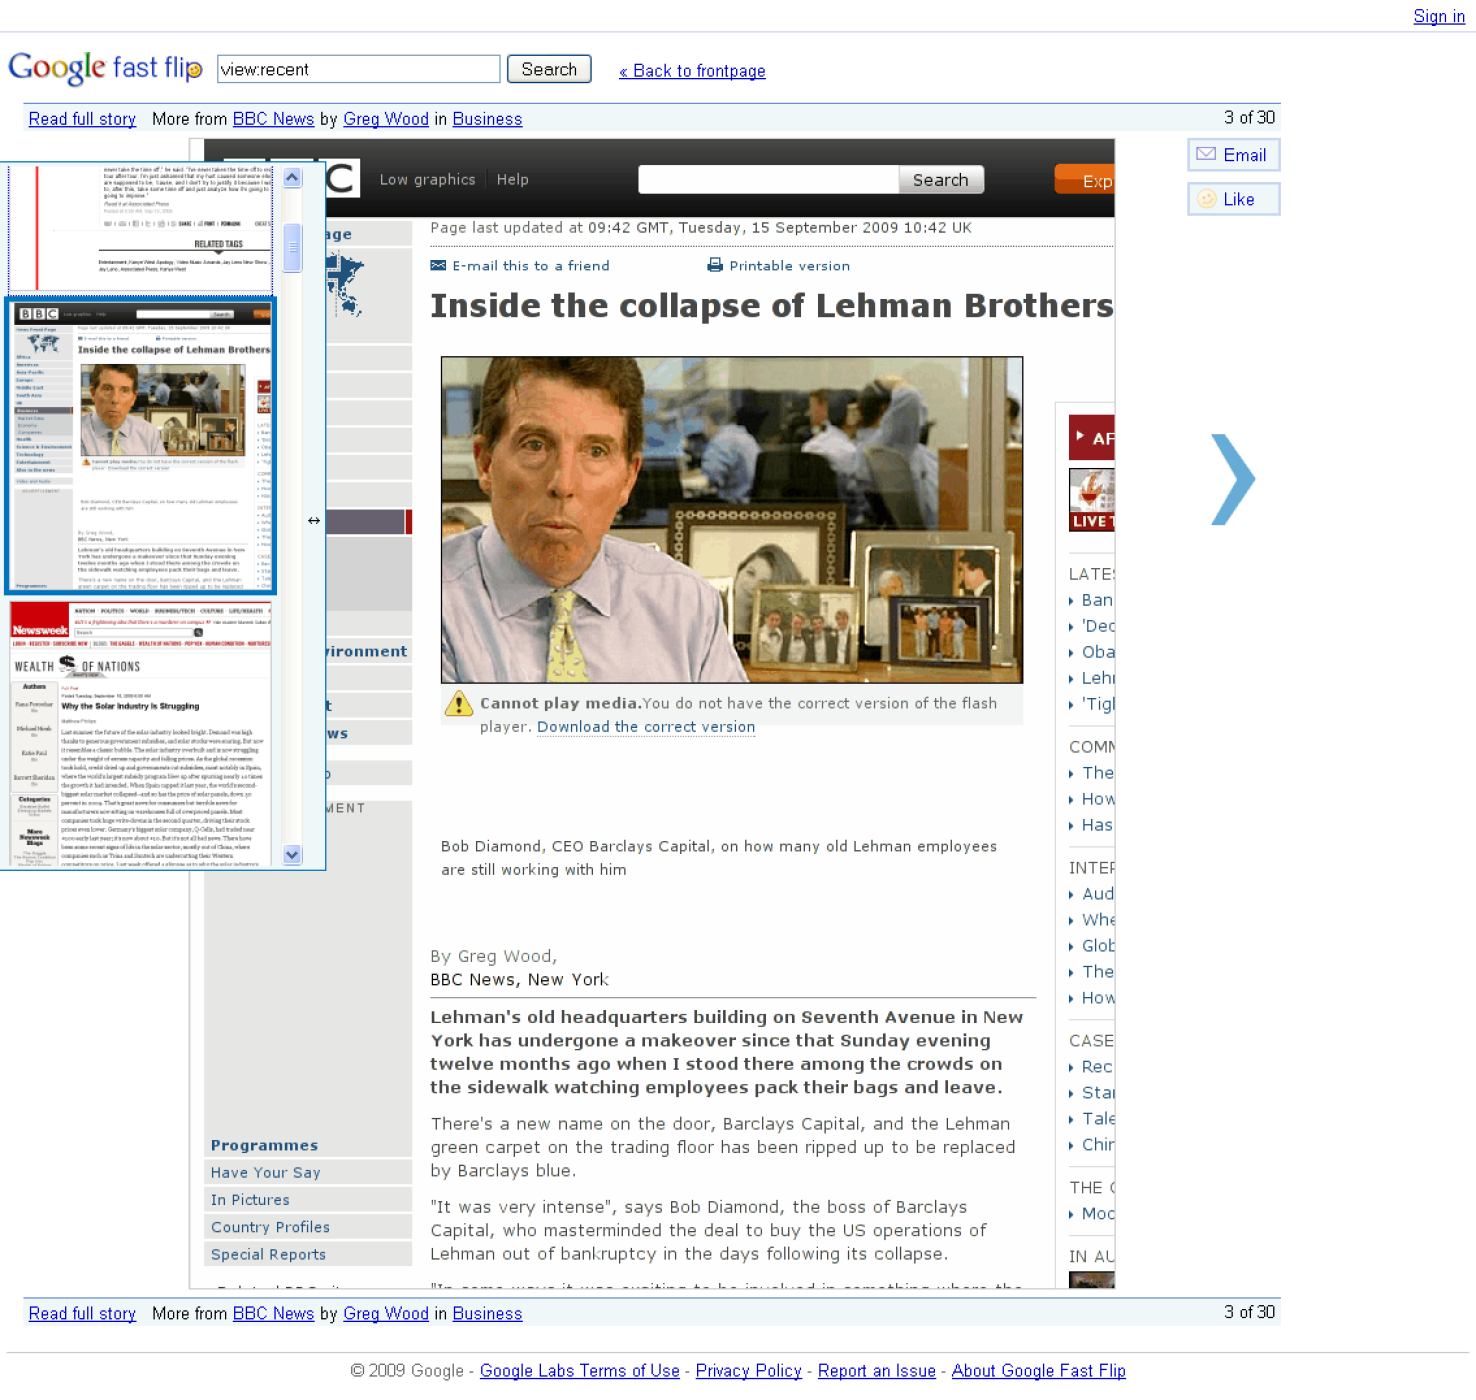
Task: Click the resize handle arrow between panels
Action: [x=314, y=520]
